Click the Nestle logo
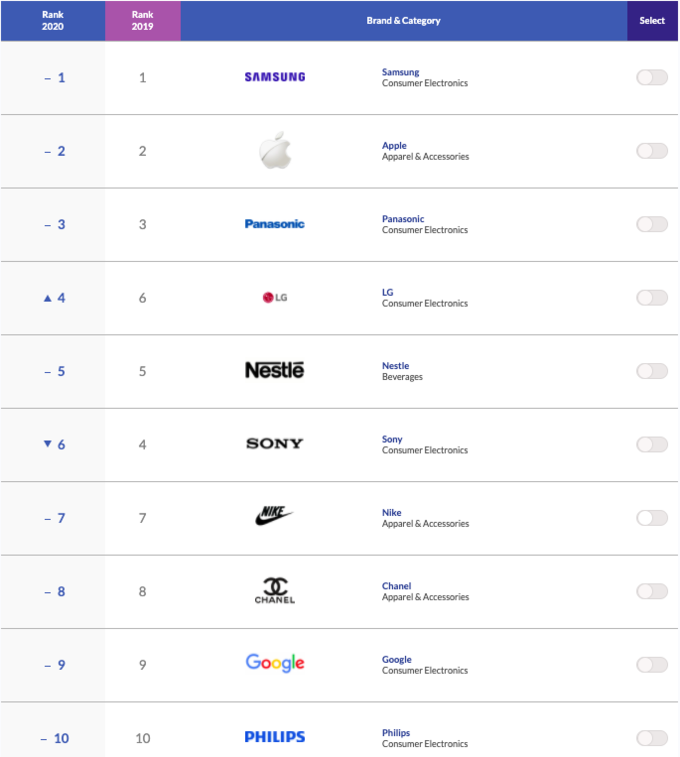Image resolution: width=680 pixels, height=757 pixels. 275,370
